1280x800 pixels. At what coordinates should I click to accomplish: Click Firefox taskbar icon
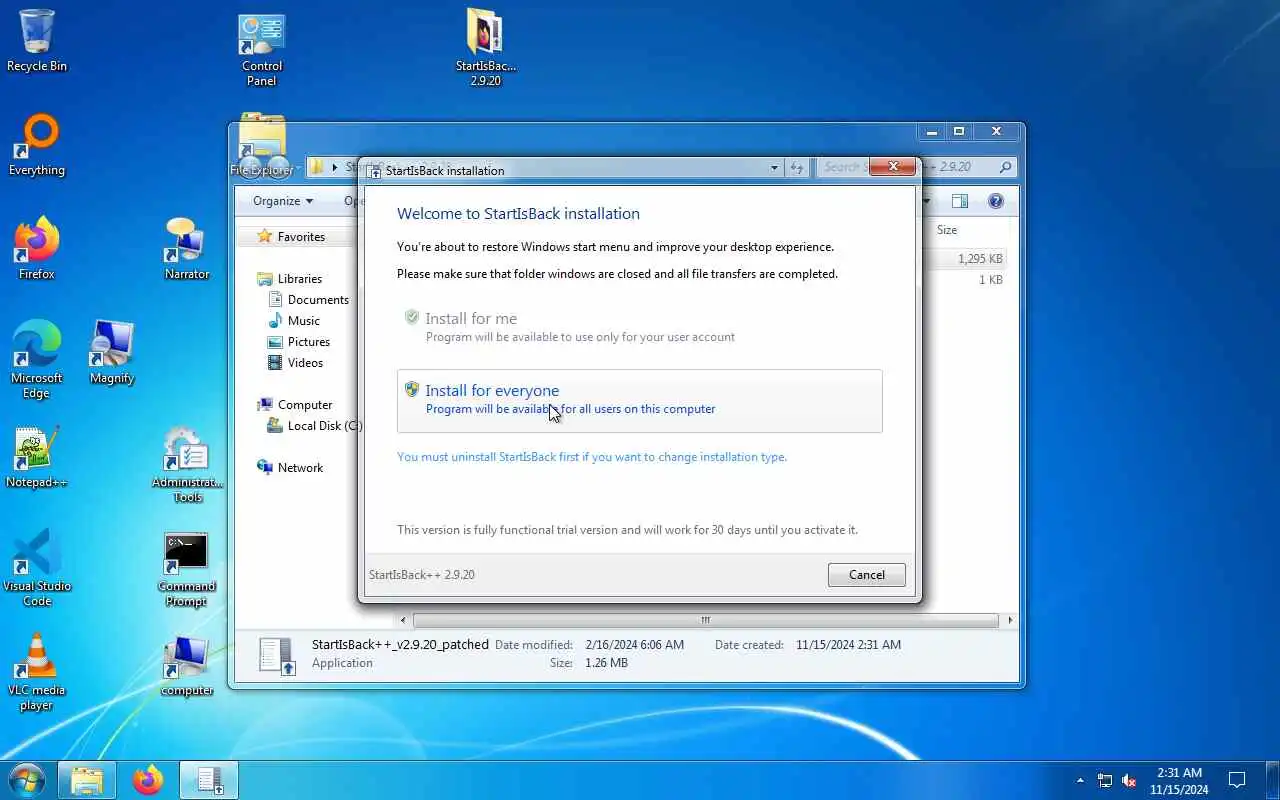(148, 780)
